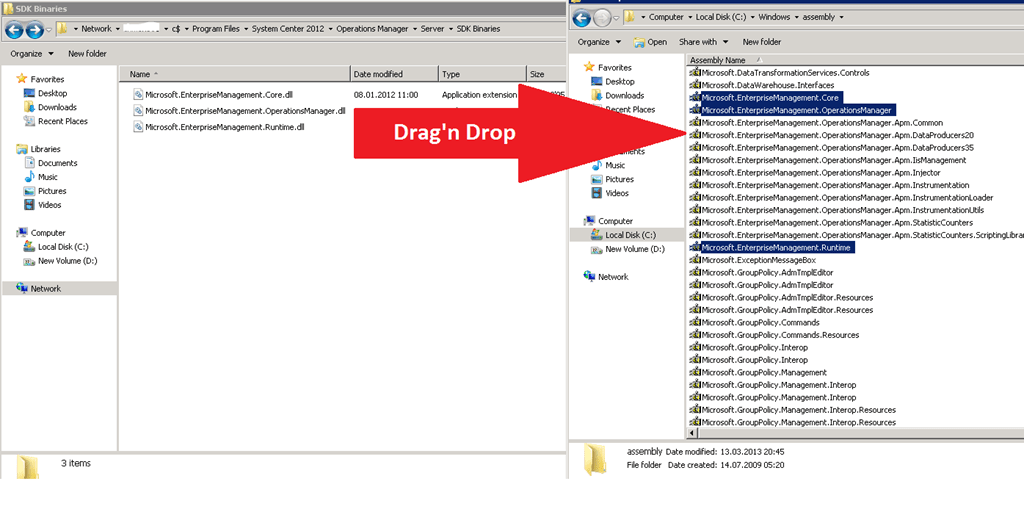Click Forward arrow in SDK Binaries window
The height and width of the screenshot is (509, 1024).
point(34,29)
